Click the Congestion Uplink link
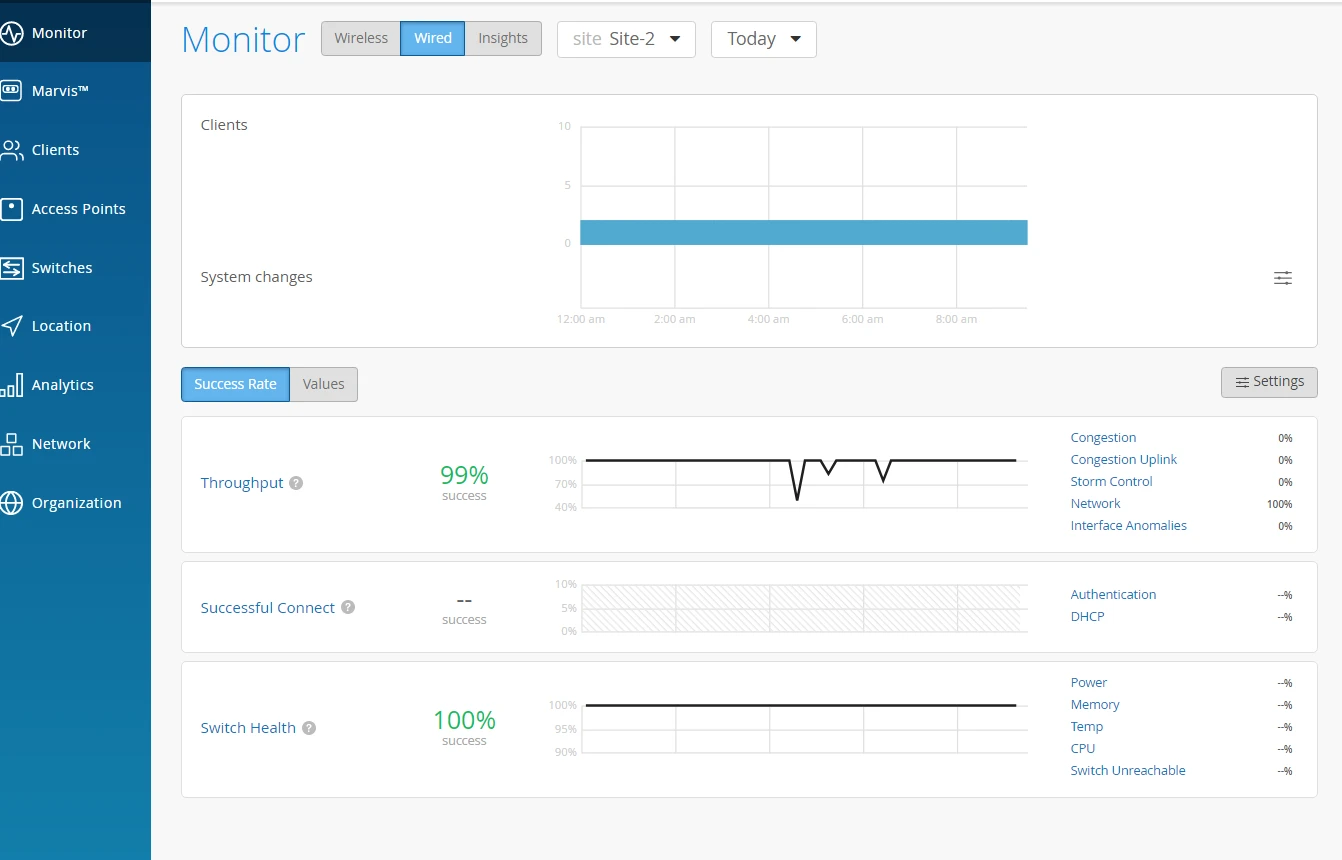This screenshot has height=860, width=1342. tap(1123, 459)
